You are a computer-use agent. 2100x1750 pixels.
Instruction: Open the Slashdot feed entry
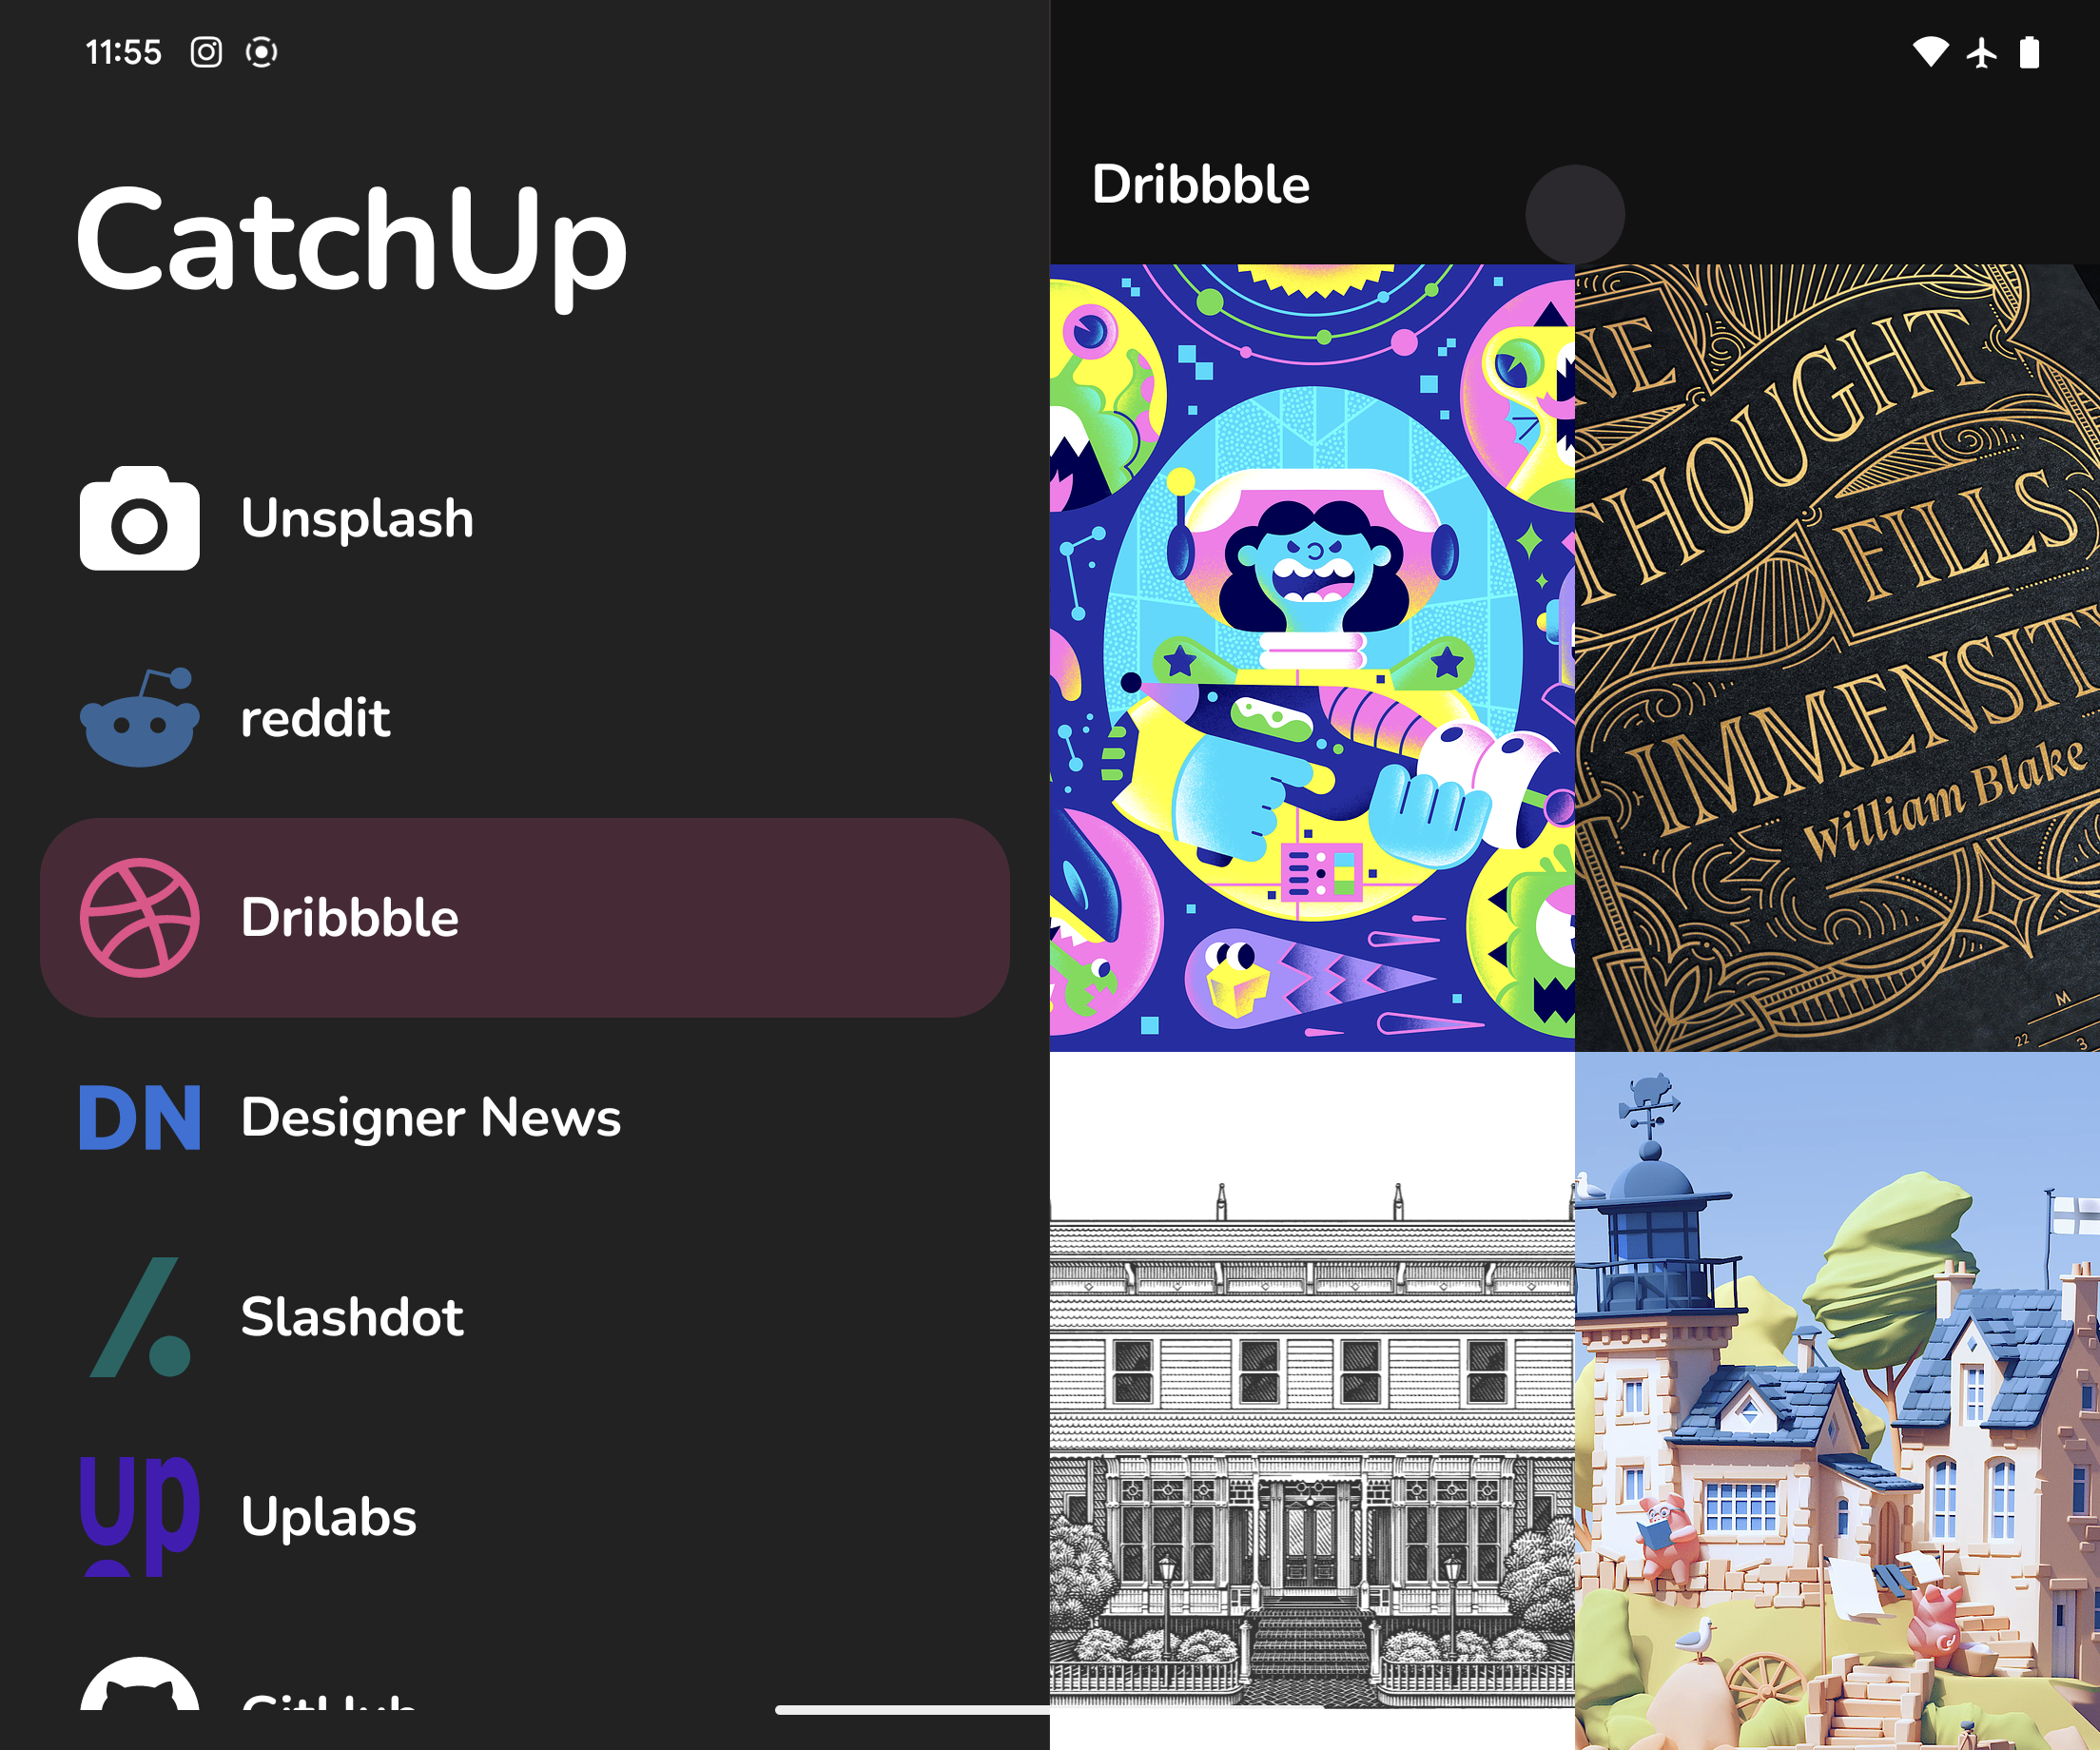(525, 1317)
